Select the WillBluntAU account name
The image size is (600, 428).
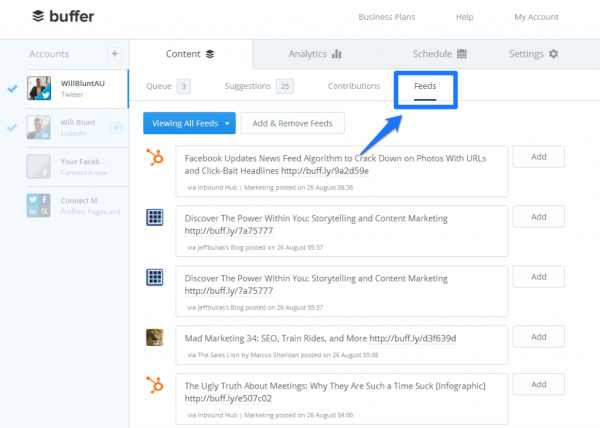click(x=83, y=83)
